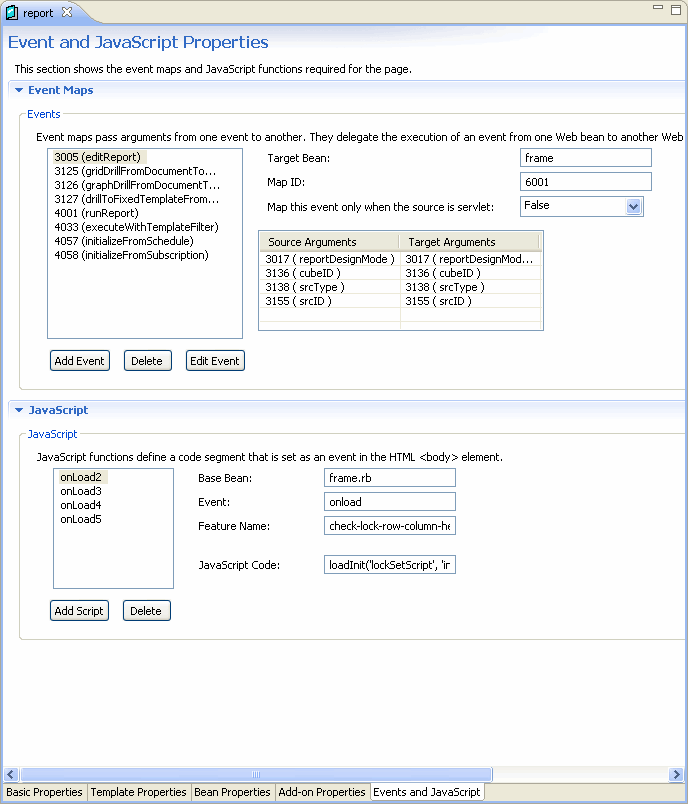The image size is (688, 804).
Task: Select the report tab label
Action: coord(38,13)
